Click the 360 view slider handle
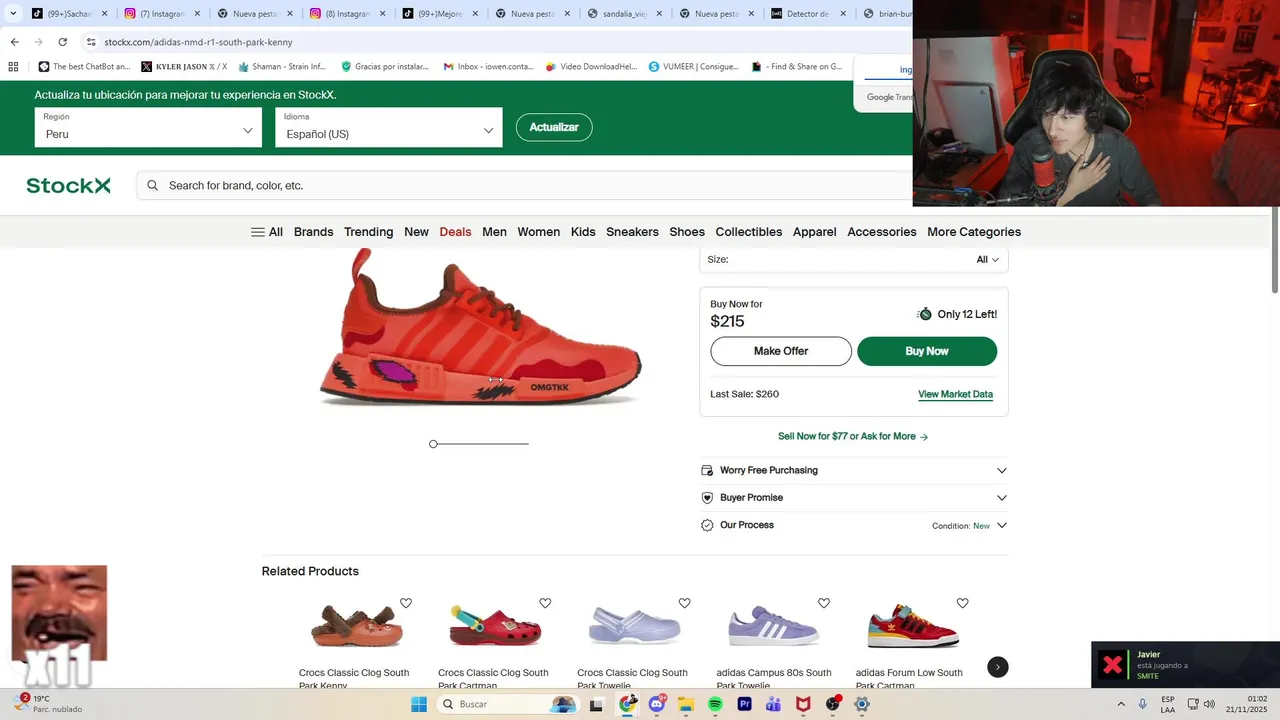 pos(433,444)
